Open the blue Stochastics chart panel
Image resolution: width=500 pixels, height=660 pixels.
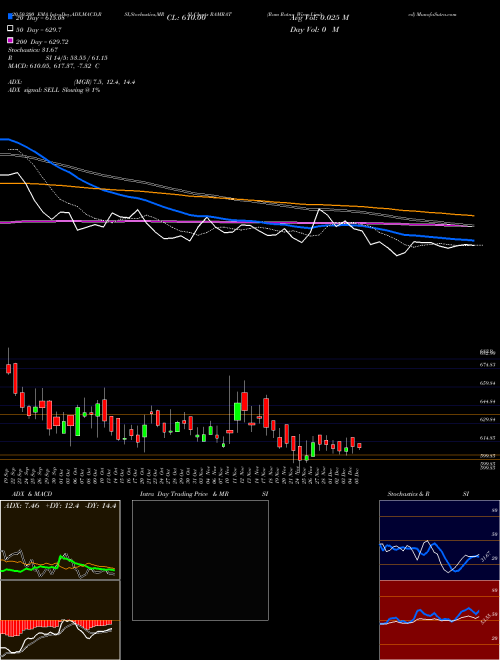pos(439,540)
